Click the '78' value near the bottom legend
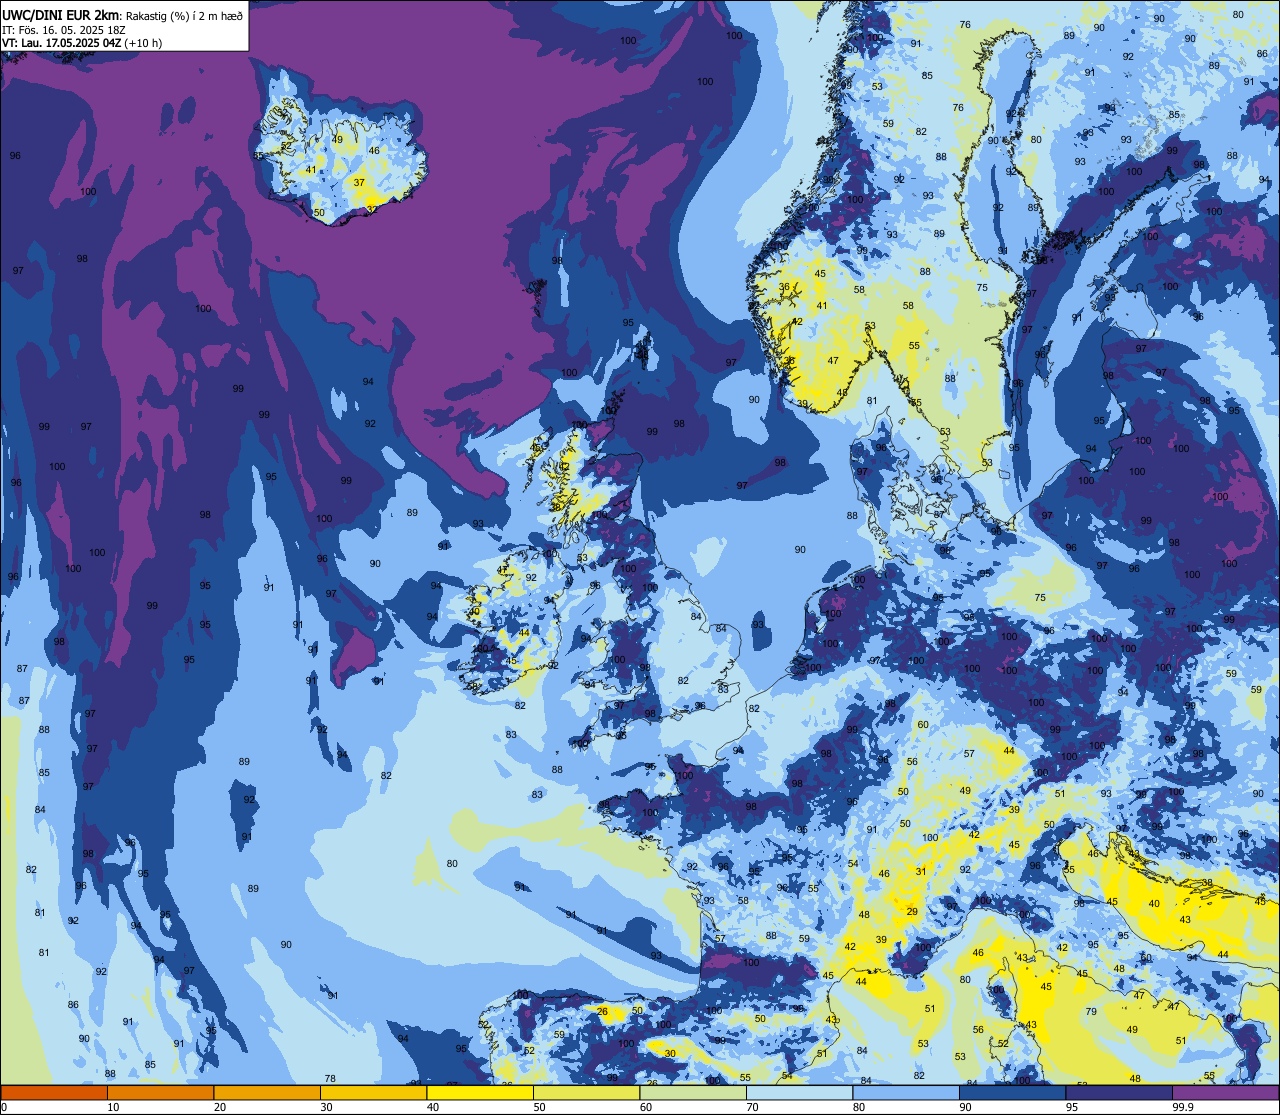The image size is (1280, 1115). (330, 1079)
